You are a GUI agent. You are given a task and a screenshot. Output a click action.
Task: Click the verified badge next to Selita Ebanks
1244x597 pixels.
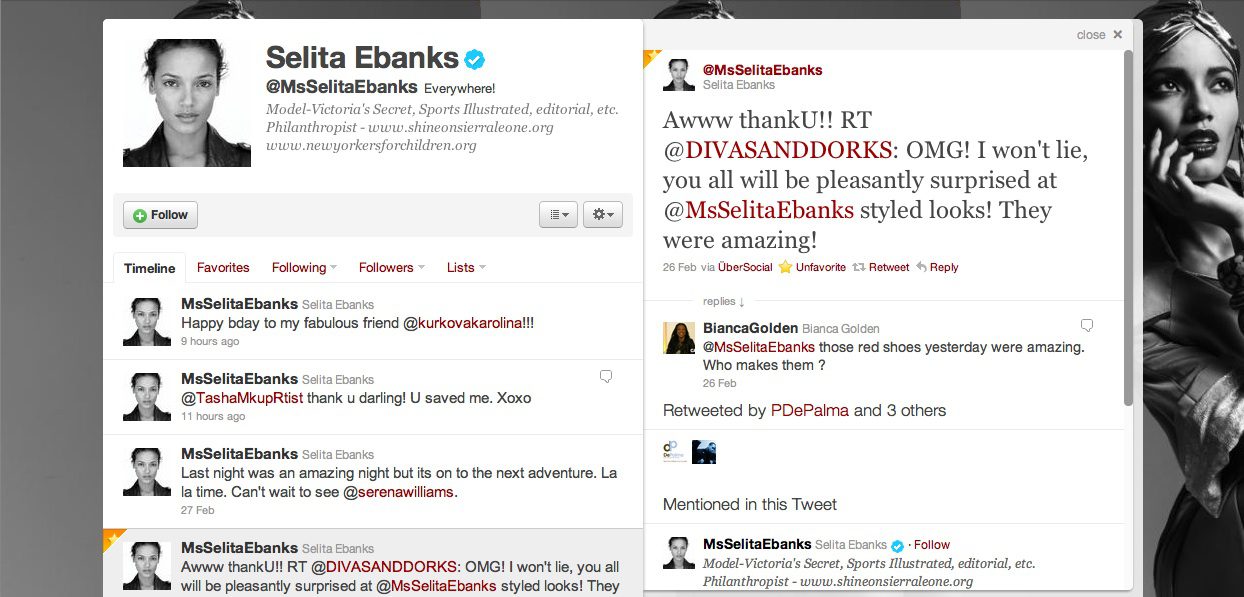point(475,59)
